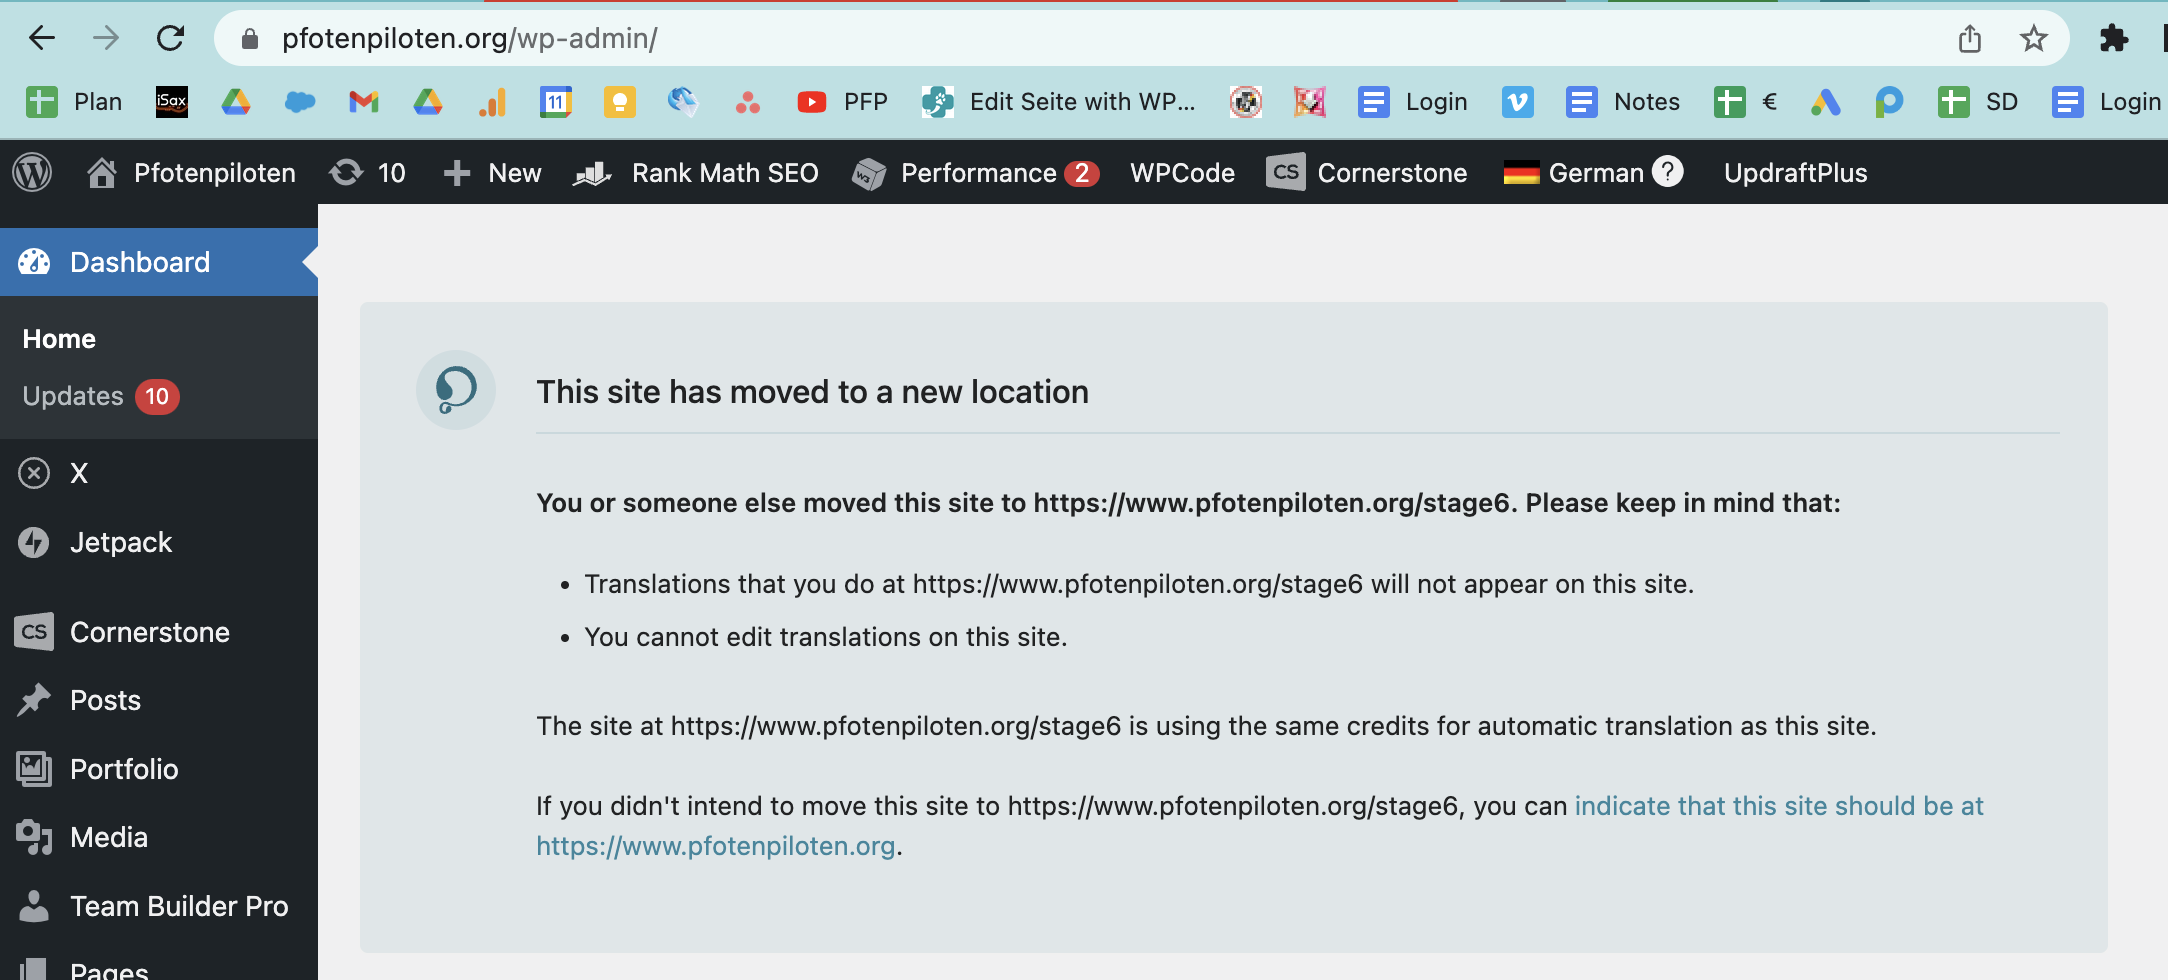Open UpdraftPlus in the admin bar
Viewport: 2168px width, 980px height.
click(x=1795, y=173)
